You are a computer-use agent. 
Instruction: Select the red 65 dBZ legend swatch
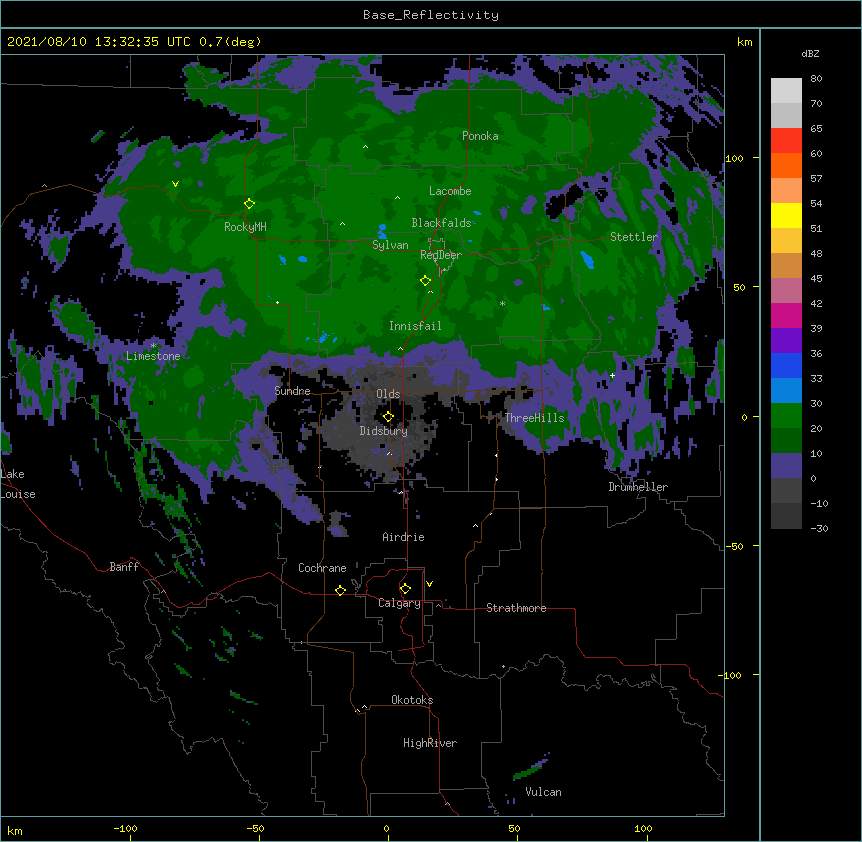[x=786, y=141]
